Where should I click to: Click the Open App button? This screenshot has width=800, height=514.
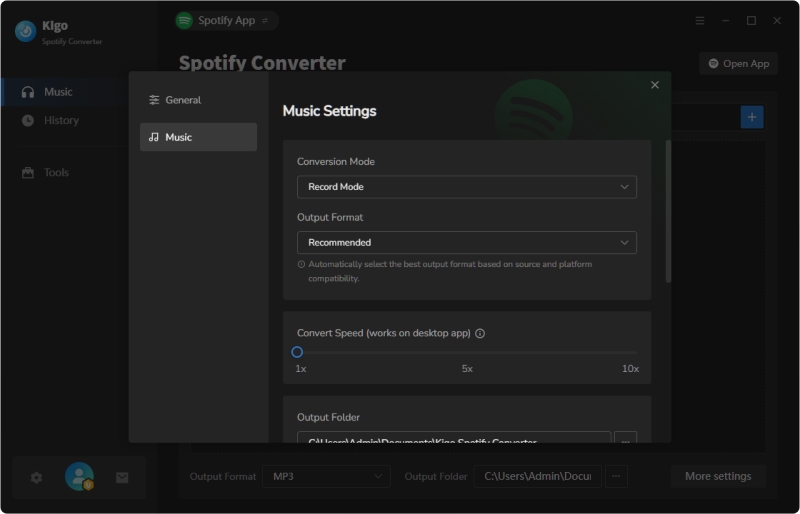pos(738,63)
